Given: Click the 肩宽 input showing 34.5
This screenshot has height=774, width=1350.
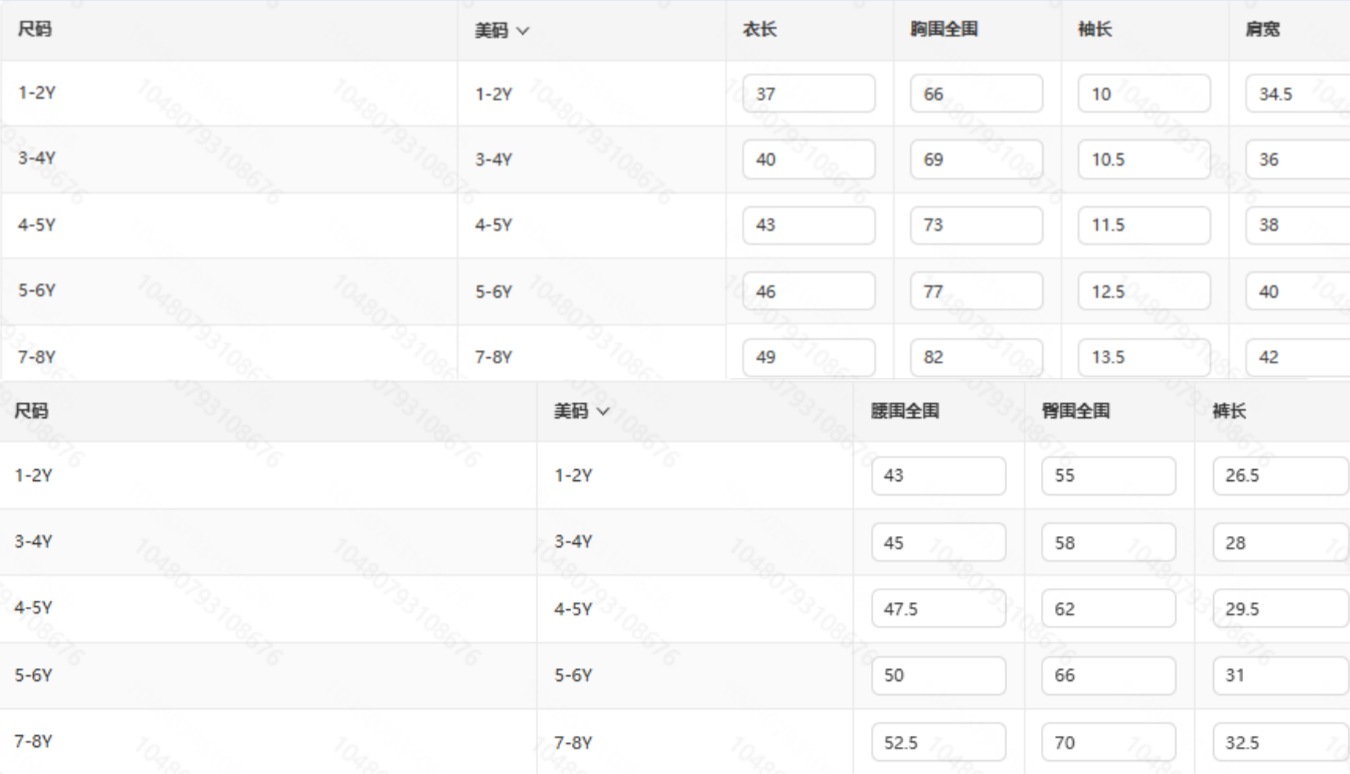Looking at the screenshot, I should 1298,94.
